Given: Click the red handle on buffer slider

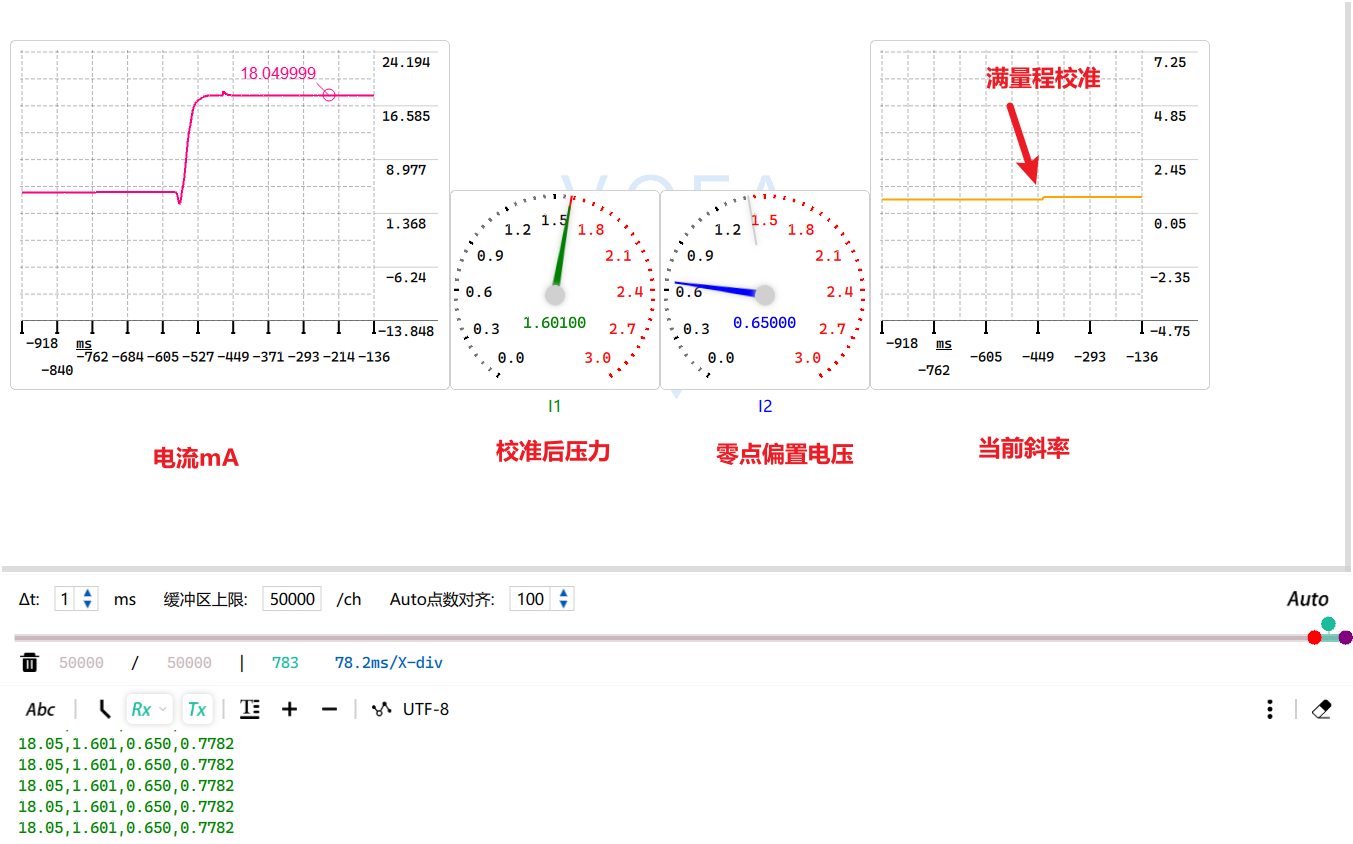Looking at the screenshot, I should pos(1314,638).
